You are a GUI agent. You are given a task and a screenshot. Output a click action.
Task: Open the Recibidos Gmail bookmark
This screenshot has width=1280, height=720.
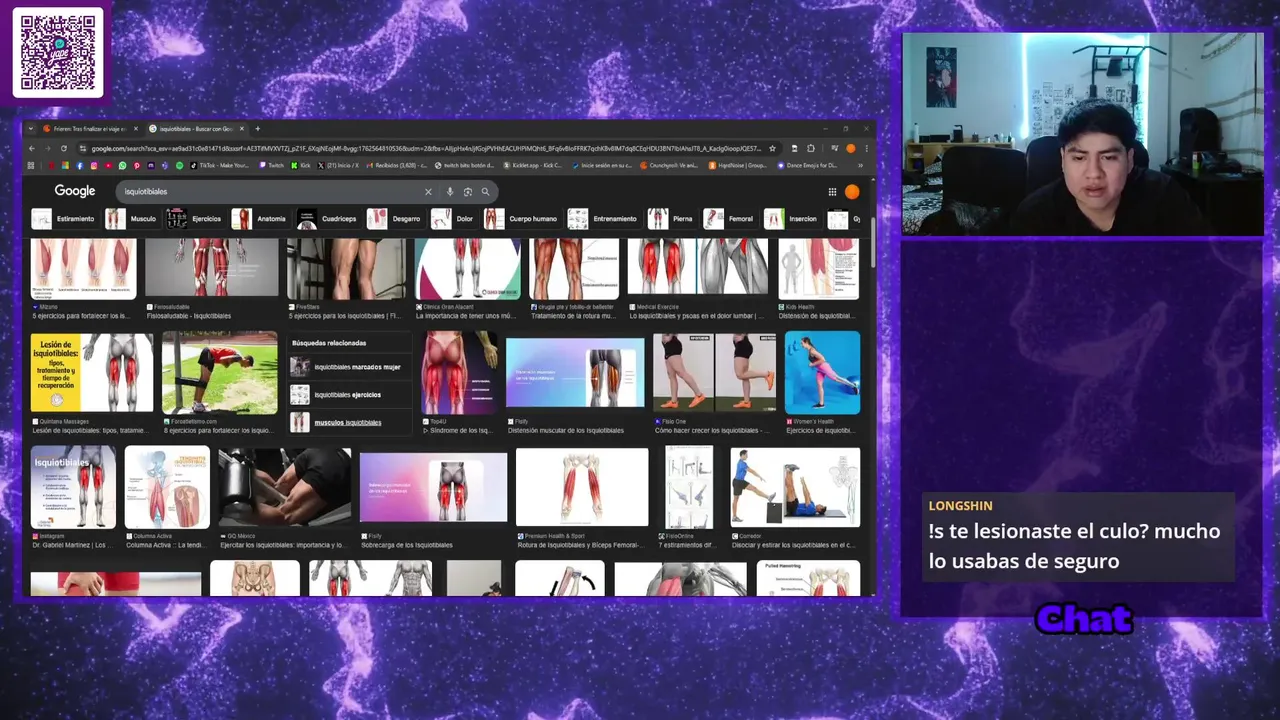coord(399,165)
